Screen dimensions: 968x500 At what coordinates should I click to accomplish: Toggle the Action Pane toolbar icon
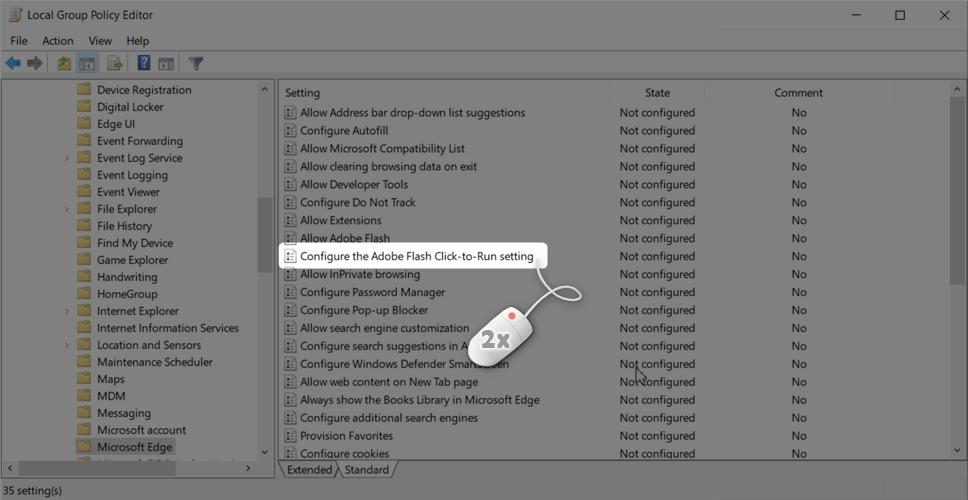[165, 63]
